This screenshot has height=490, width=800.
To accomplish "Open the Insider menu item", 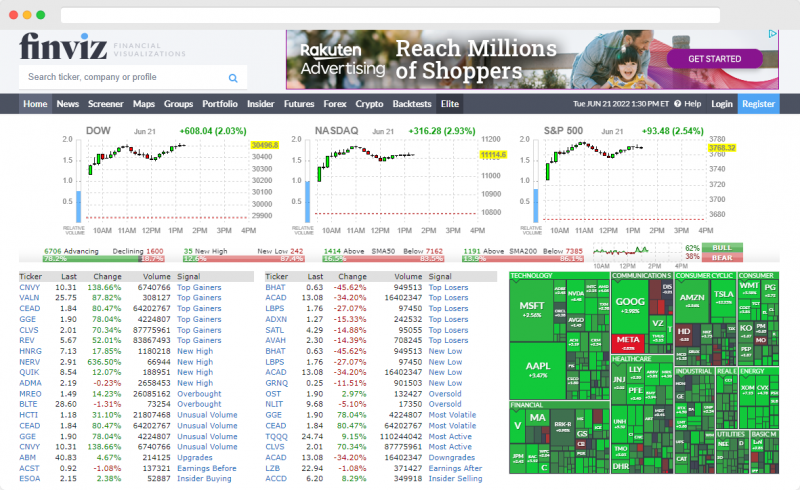I will tap(261, 104).
